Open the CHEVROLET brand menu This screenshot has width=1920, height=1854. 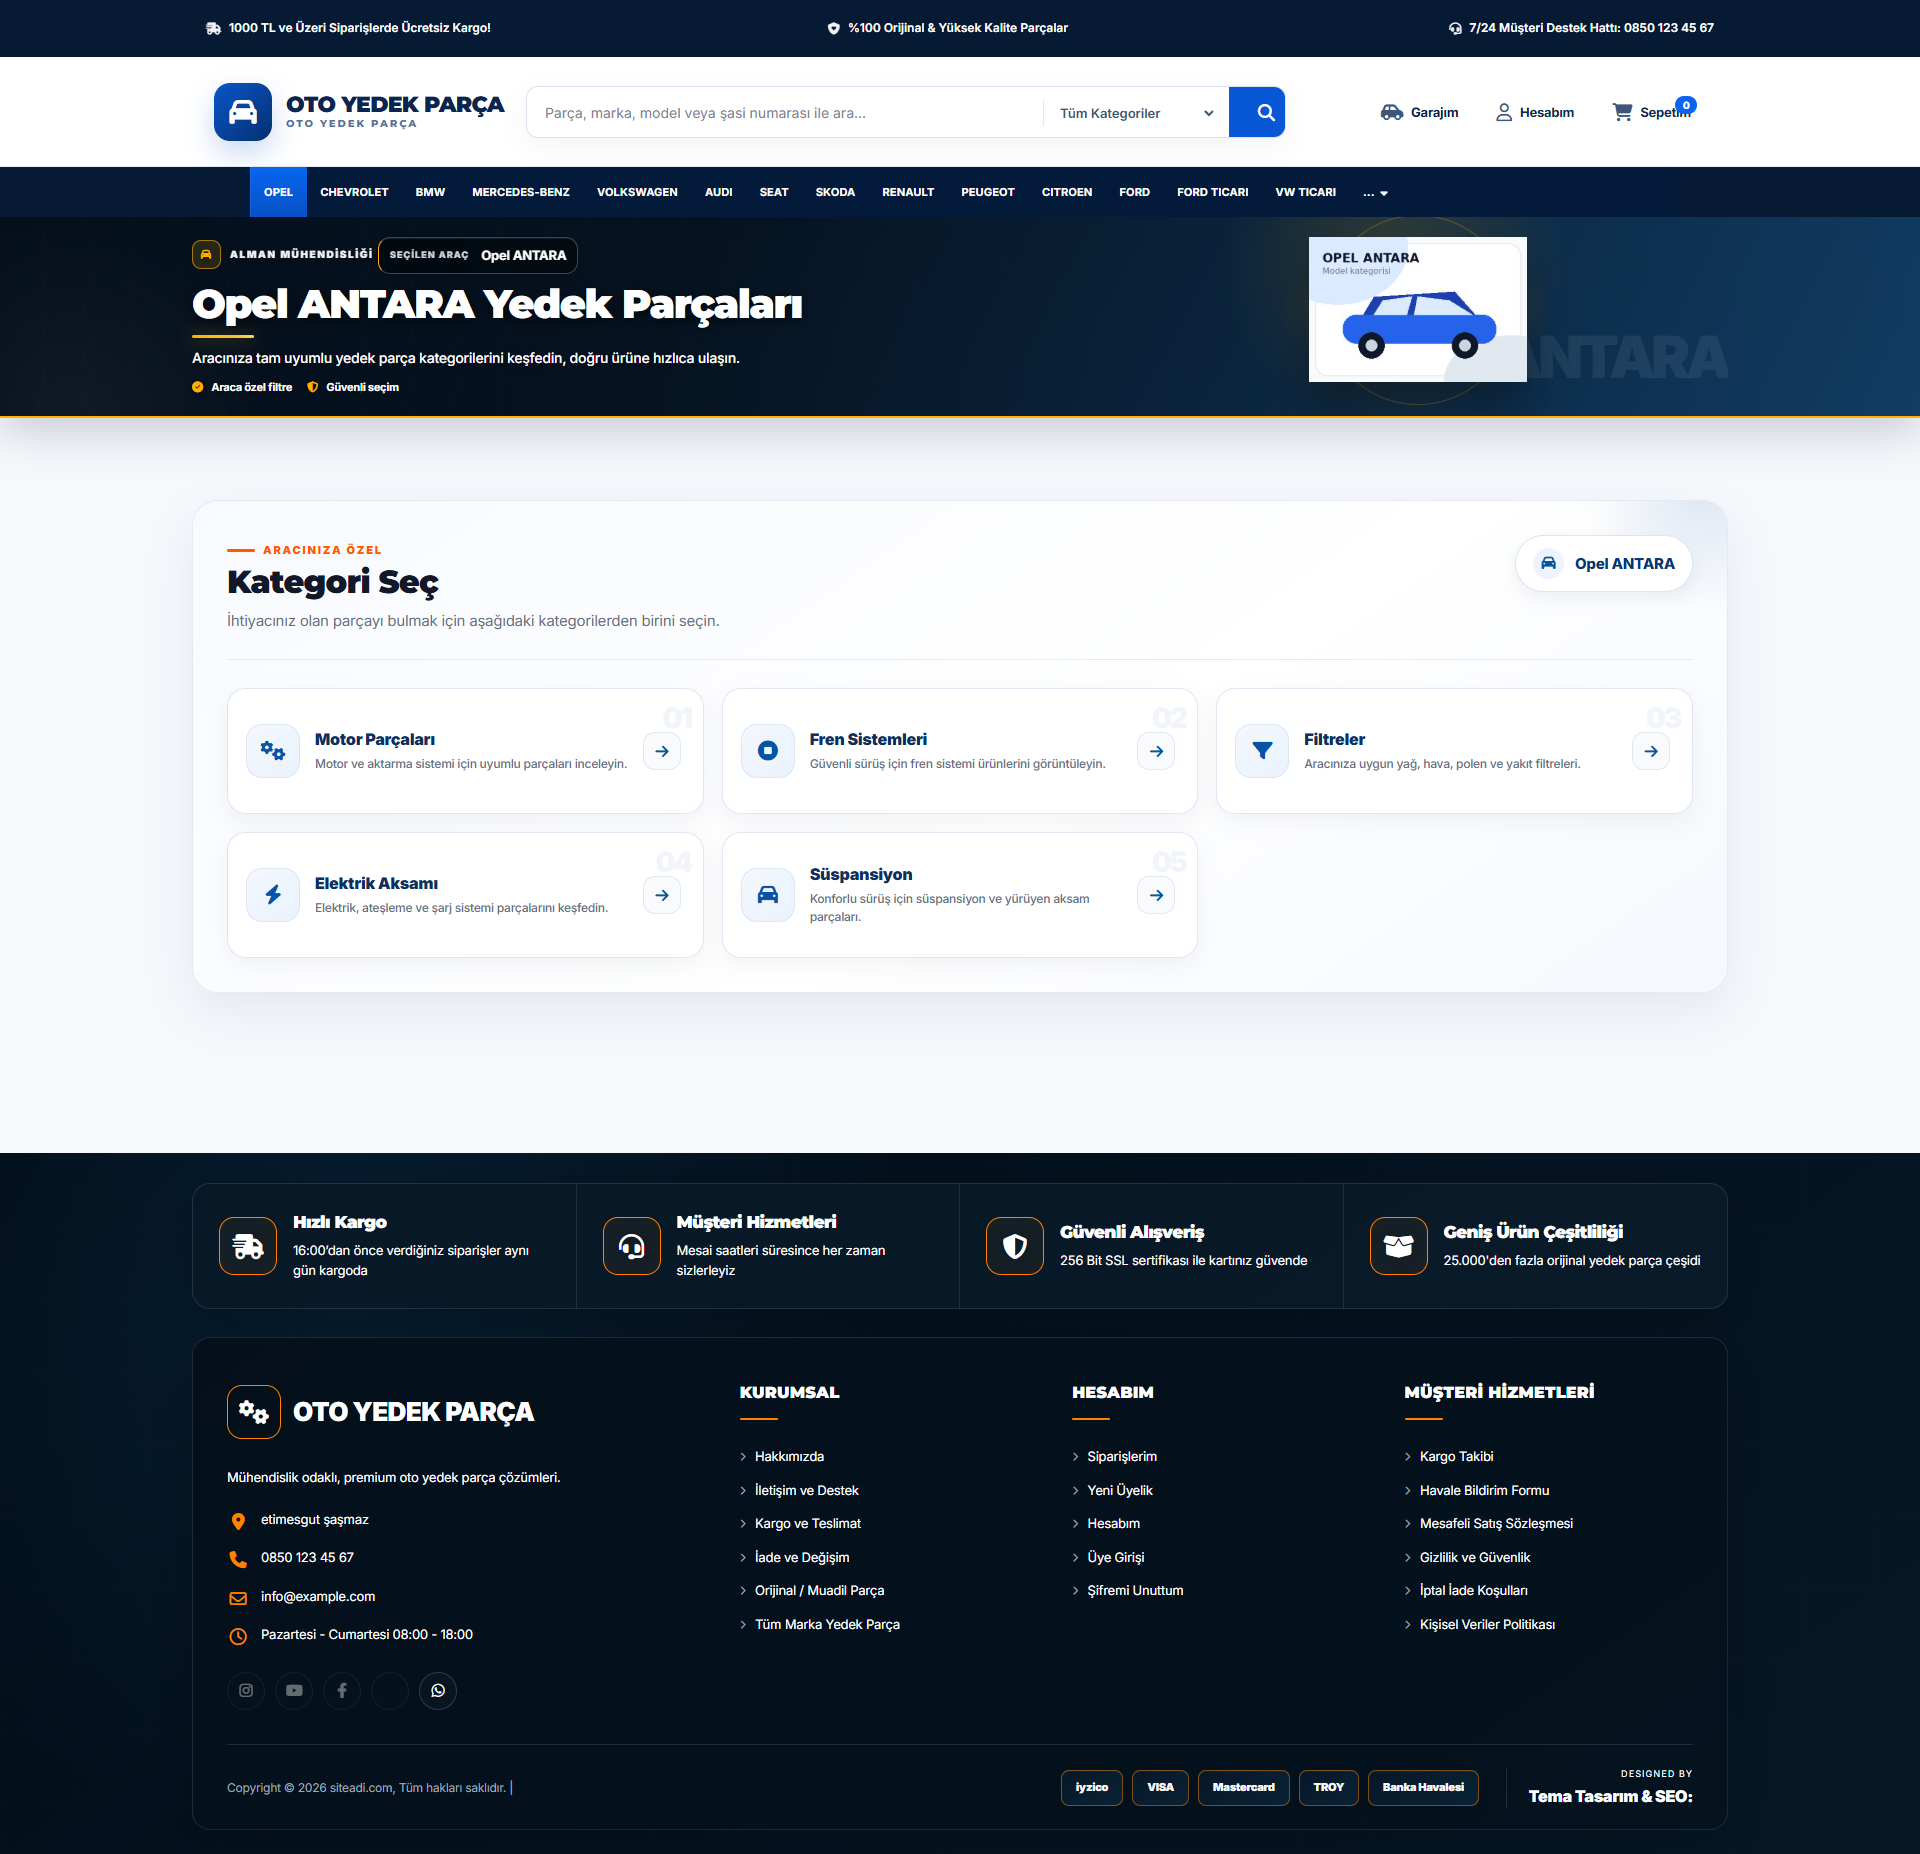pos(354,192)
